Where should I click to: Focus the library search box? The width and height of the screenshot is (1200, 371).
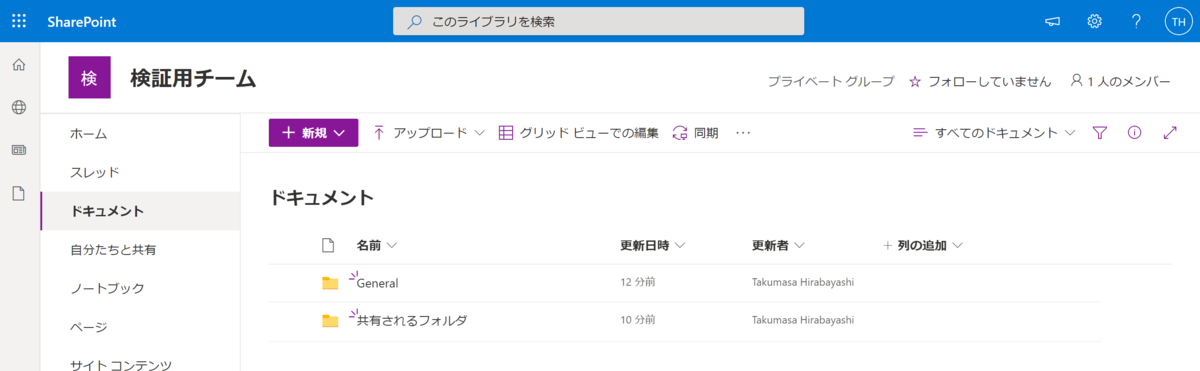(598, 21)
